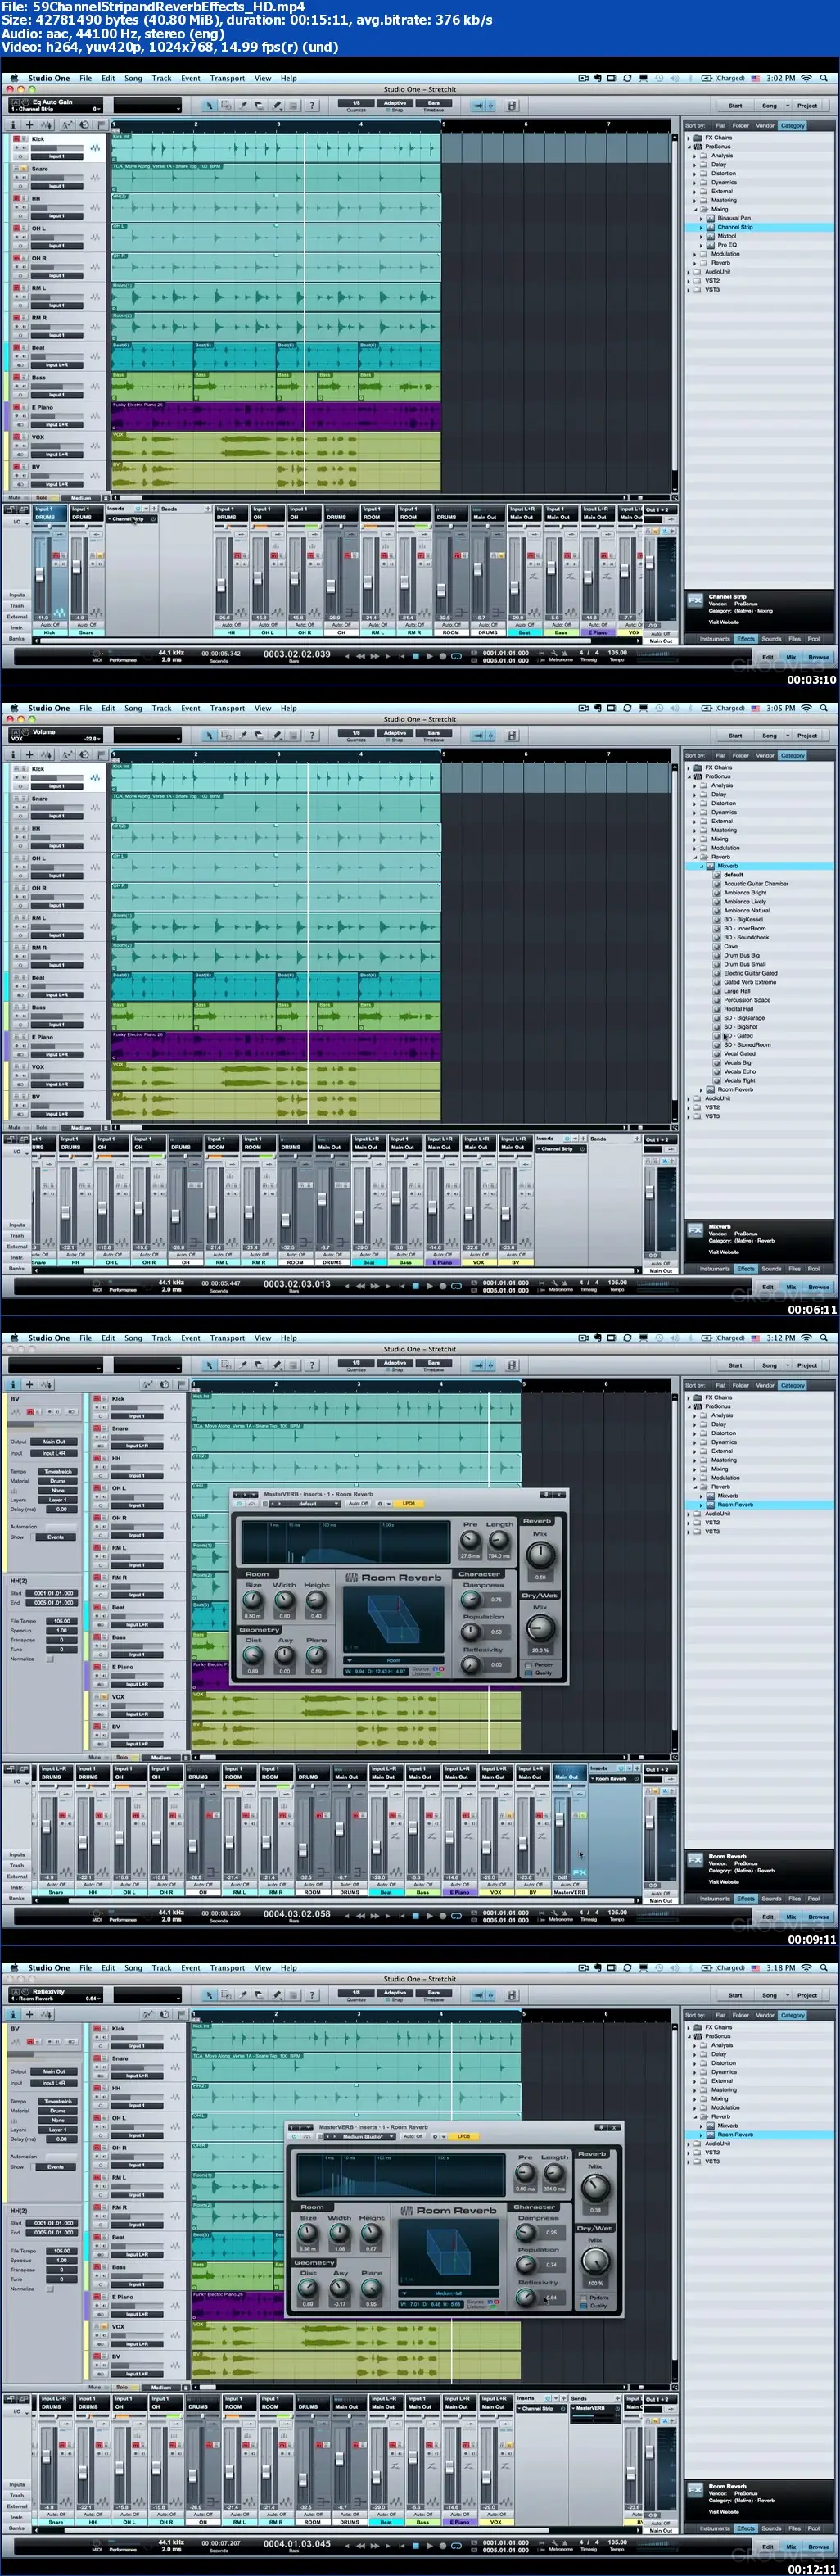840x2576 pixels.
Task: Click Dampness knob in Room Reverb, frame 00:09:11
Action: (x=470, y=1599)
